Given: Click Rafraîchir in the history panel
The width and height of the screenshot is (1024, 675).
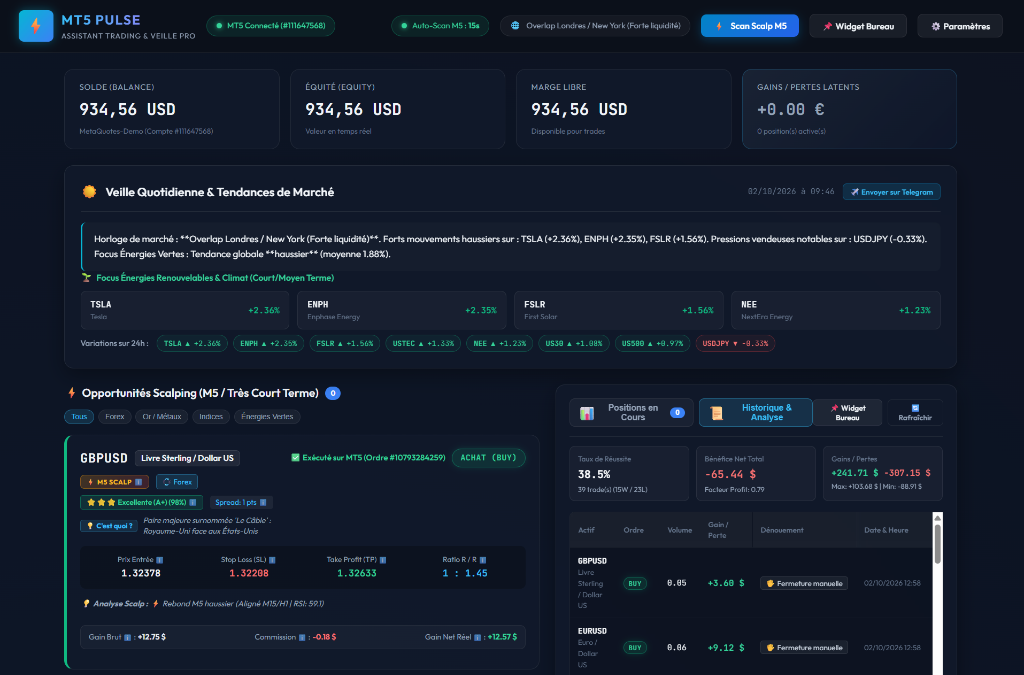Looking at the screenshot, I should [915, 413].
